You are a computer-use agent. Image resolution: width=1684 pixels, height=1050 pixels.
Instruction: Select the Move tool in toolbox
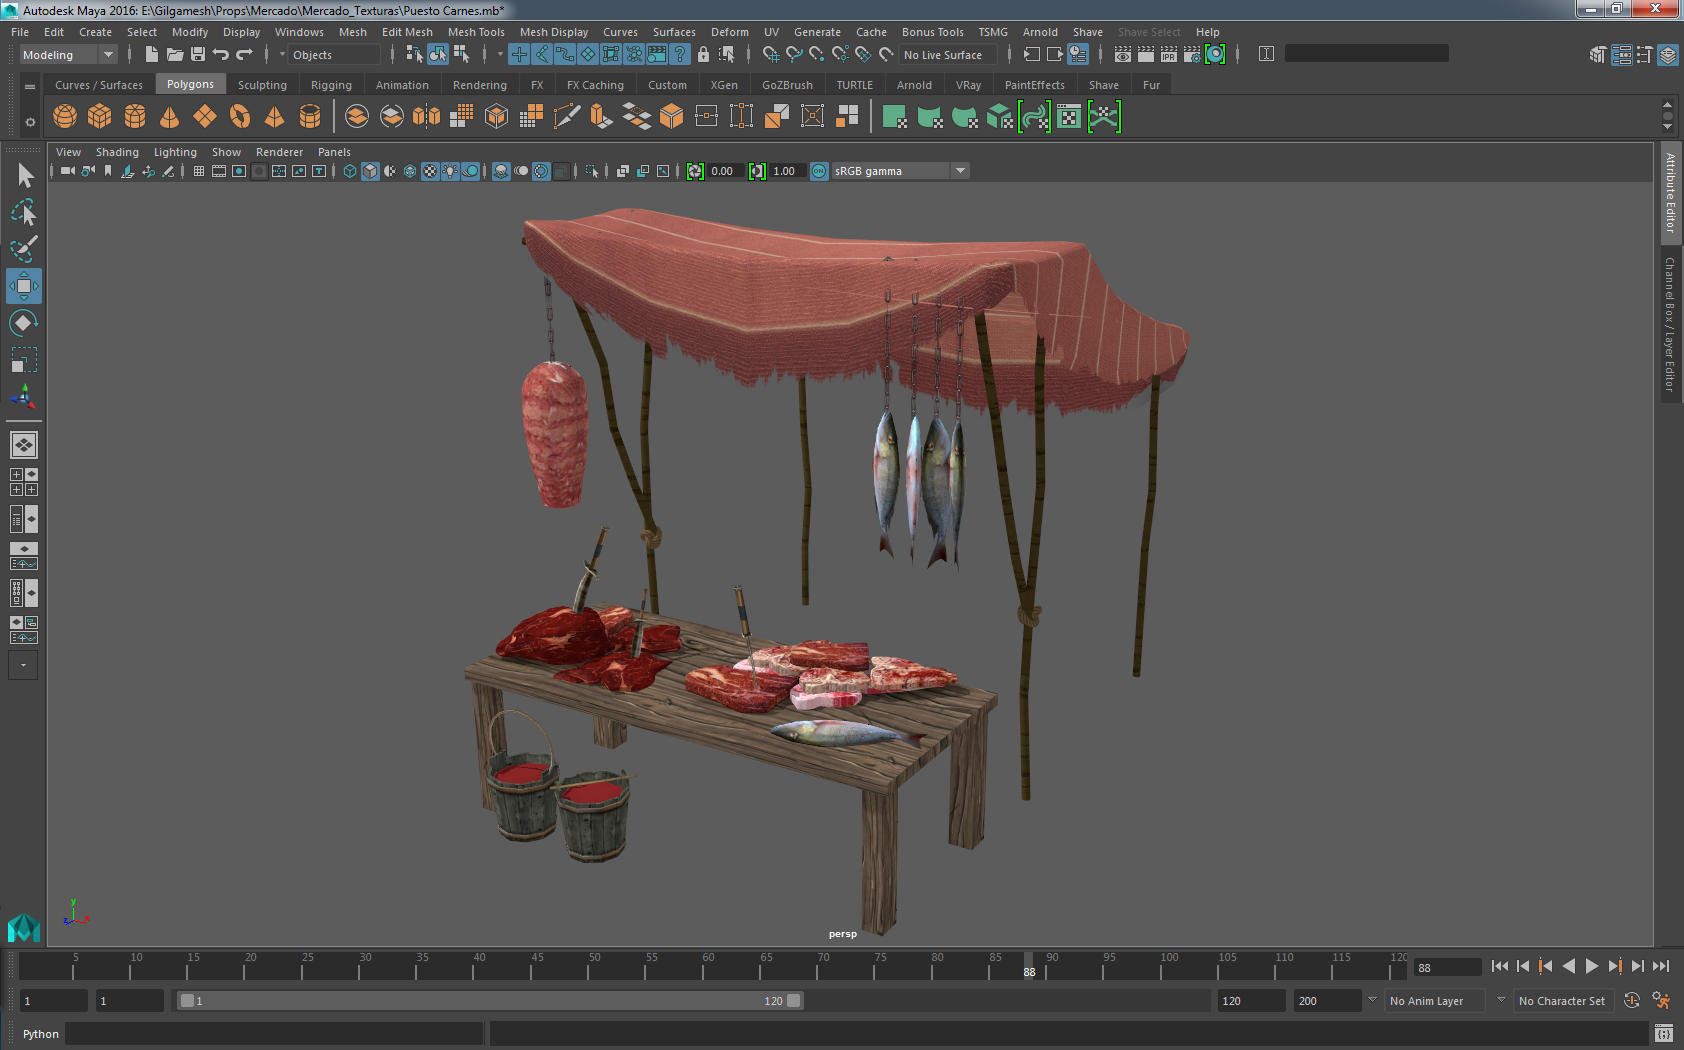pos(23,286)
